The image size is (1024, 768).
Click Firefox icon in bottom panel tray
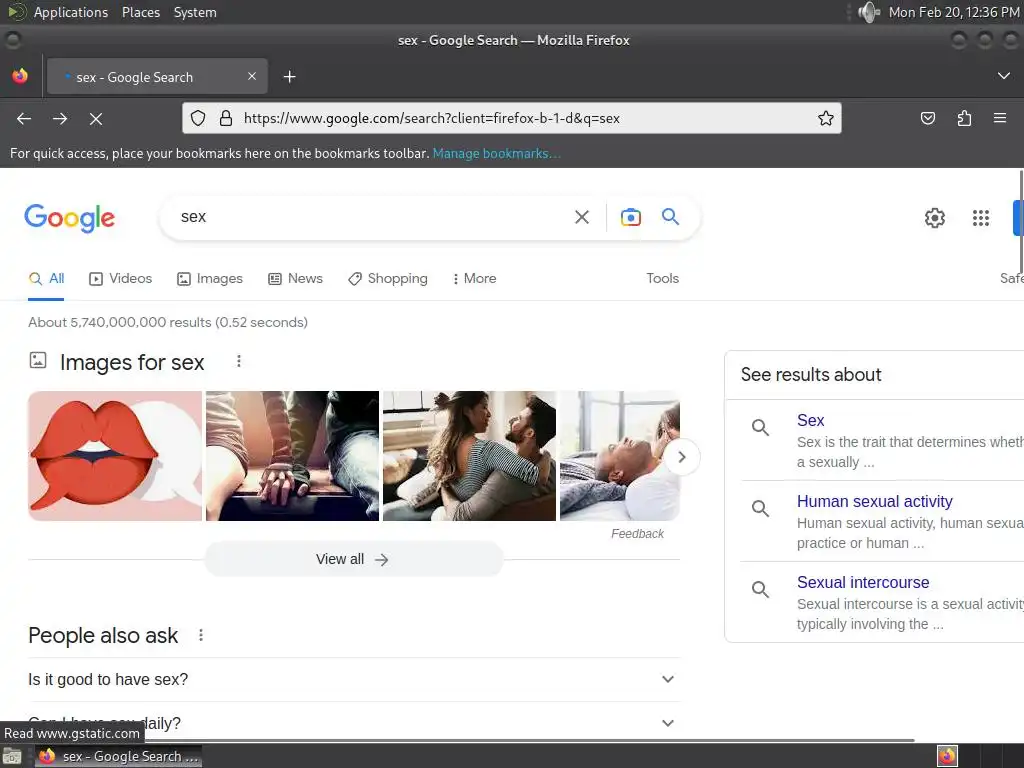click(947, 756)
